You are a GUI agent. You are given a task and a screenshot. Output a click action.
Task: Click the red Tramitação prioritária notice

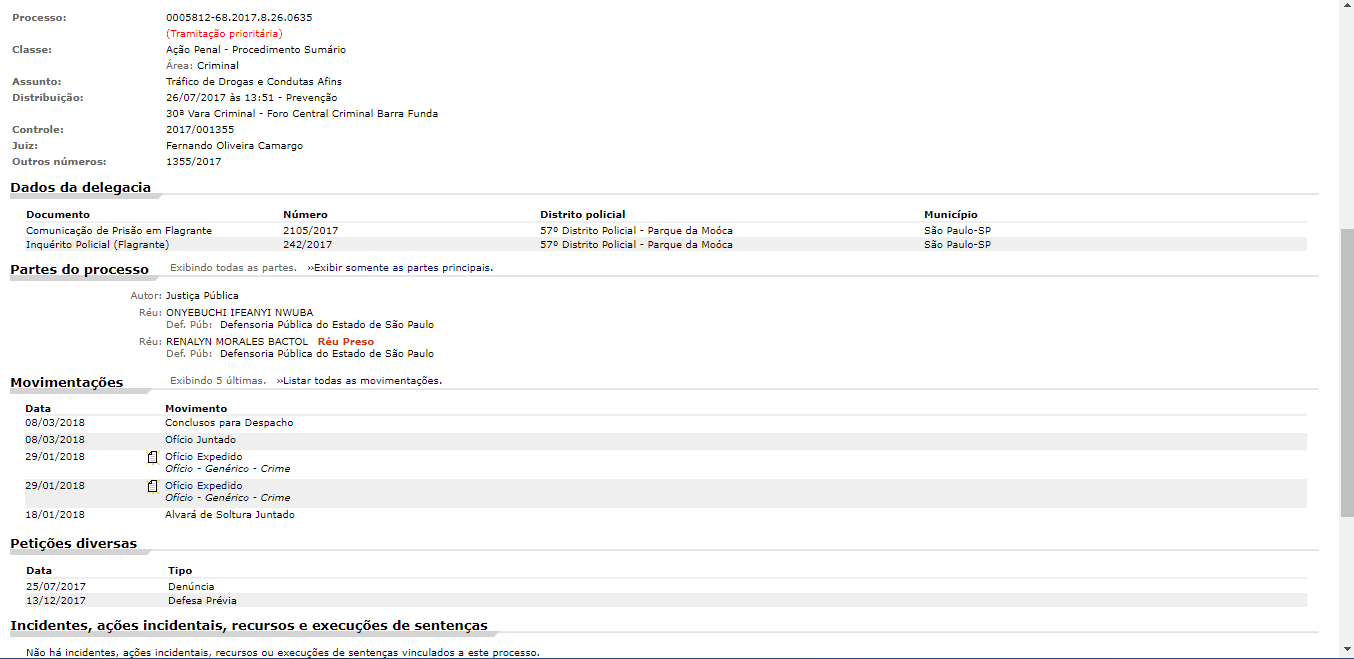coord(224,34)
